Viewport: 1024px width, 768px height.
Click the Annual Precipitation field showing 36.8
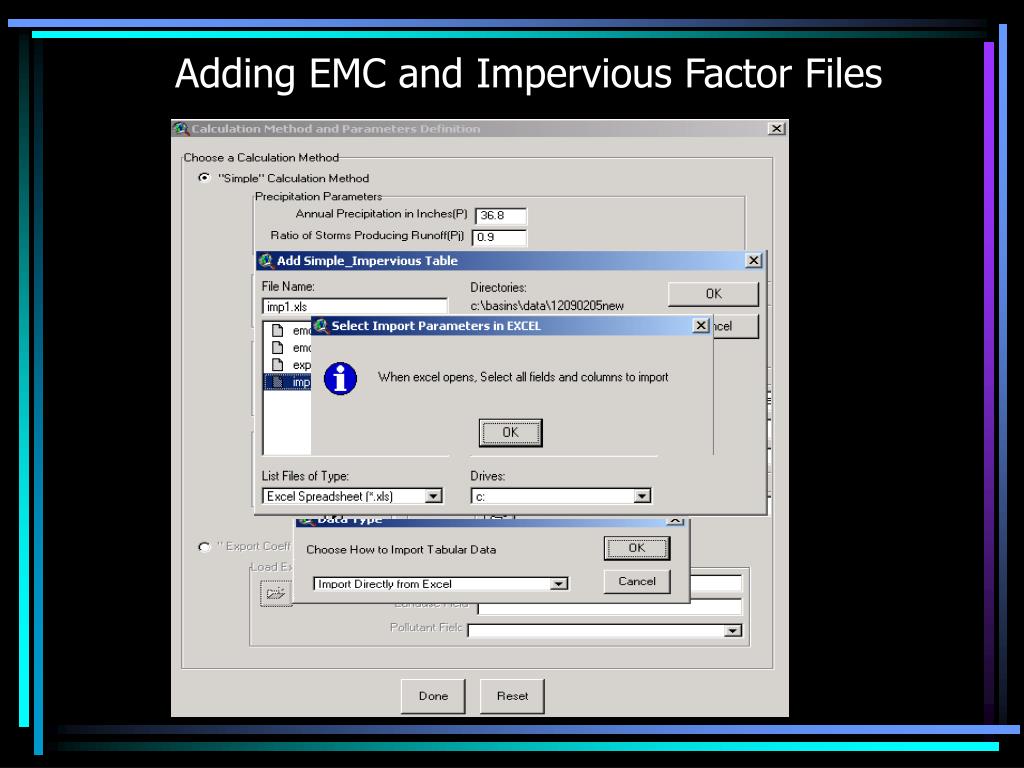pos(501,216)
